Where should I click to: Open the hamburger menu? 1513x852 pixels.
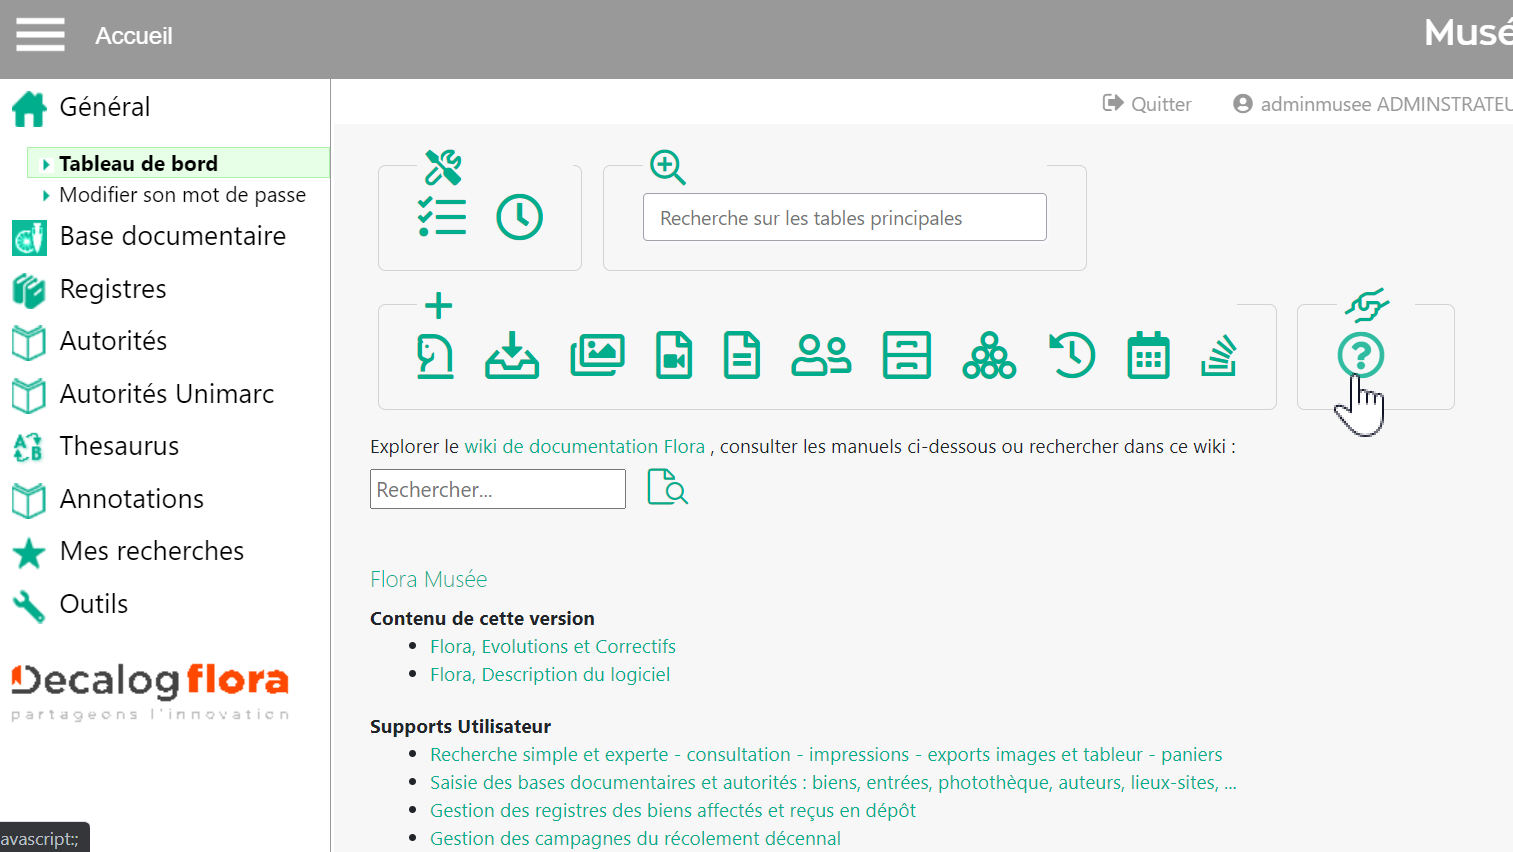(x=40, y=35)
